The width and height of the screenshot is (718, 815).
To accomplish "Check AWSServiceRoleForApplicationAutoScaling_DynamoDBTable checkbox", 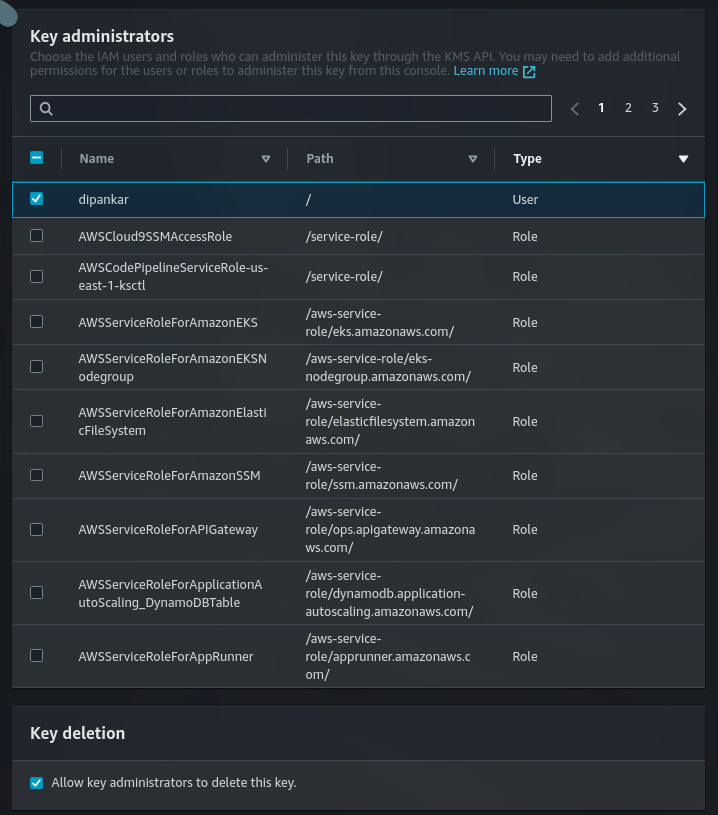I will coord(36,593).
